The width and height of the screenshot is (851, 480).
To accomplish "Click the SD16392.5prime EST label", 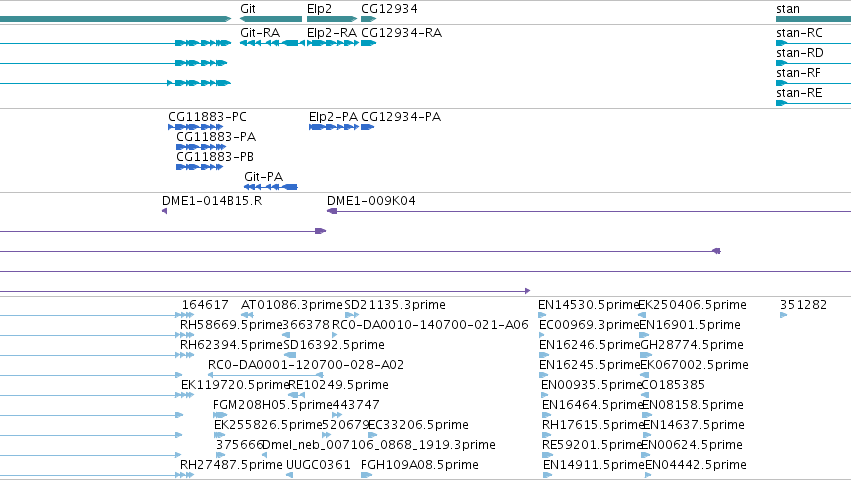I will pos(333,345).
